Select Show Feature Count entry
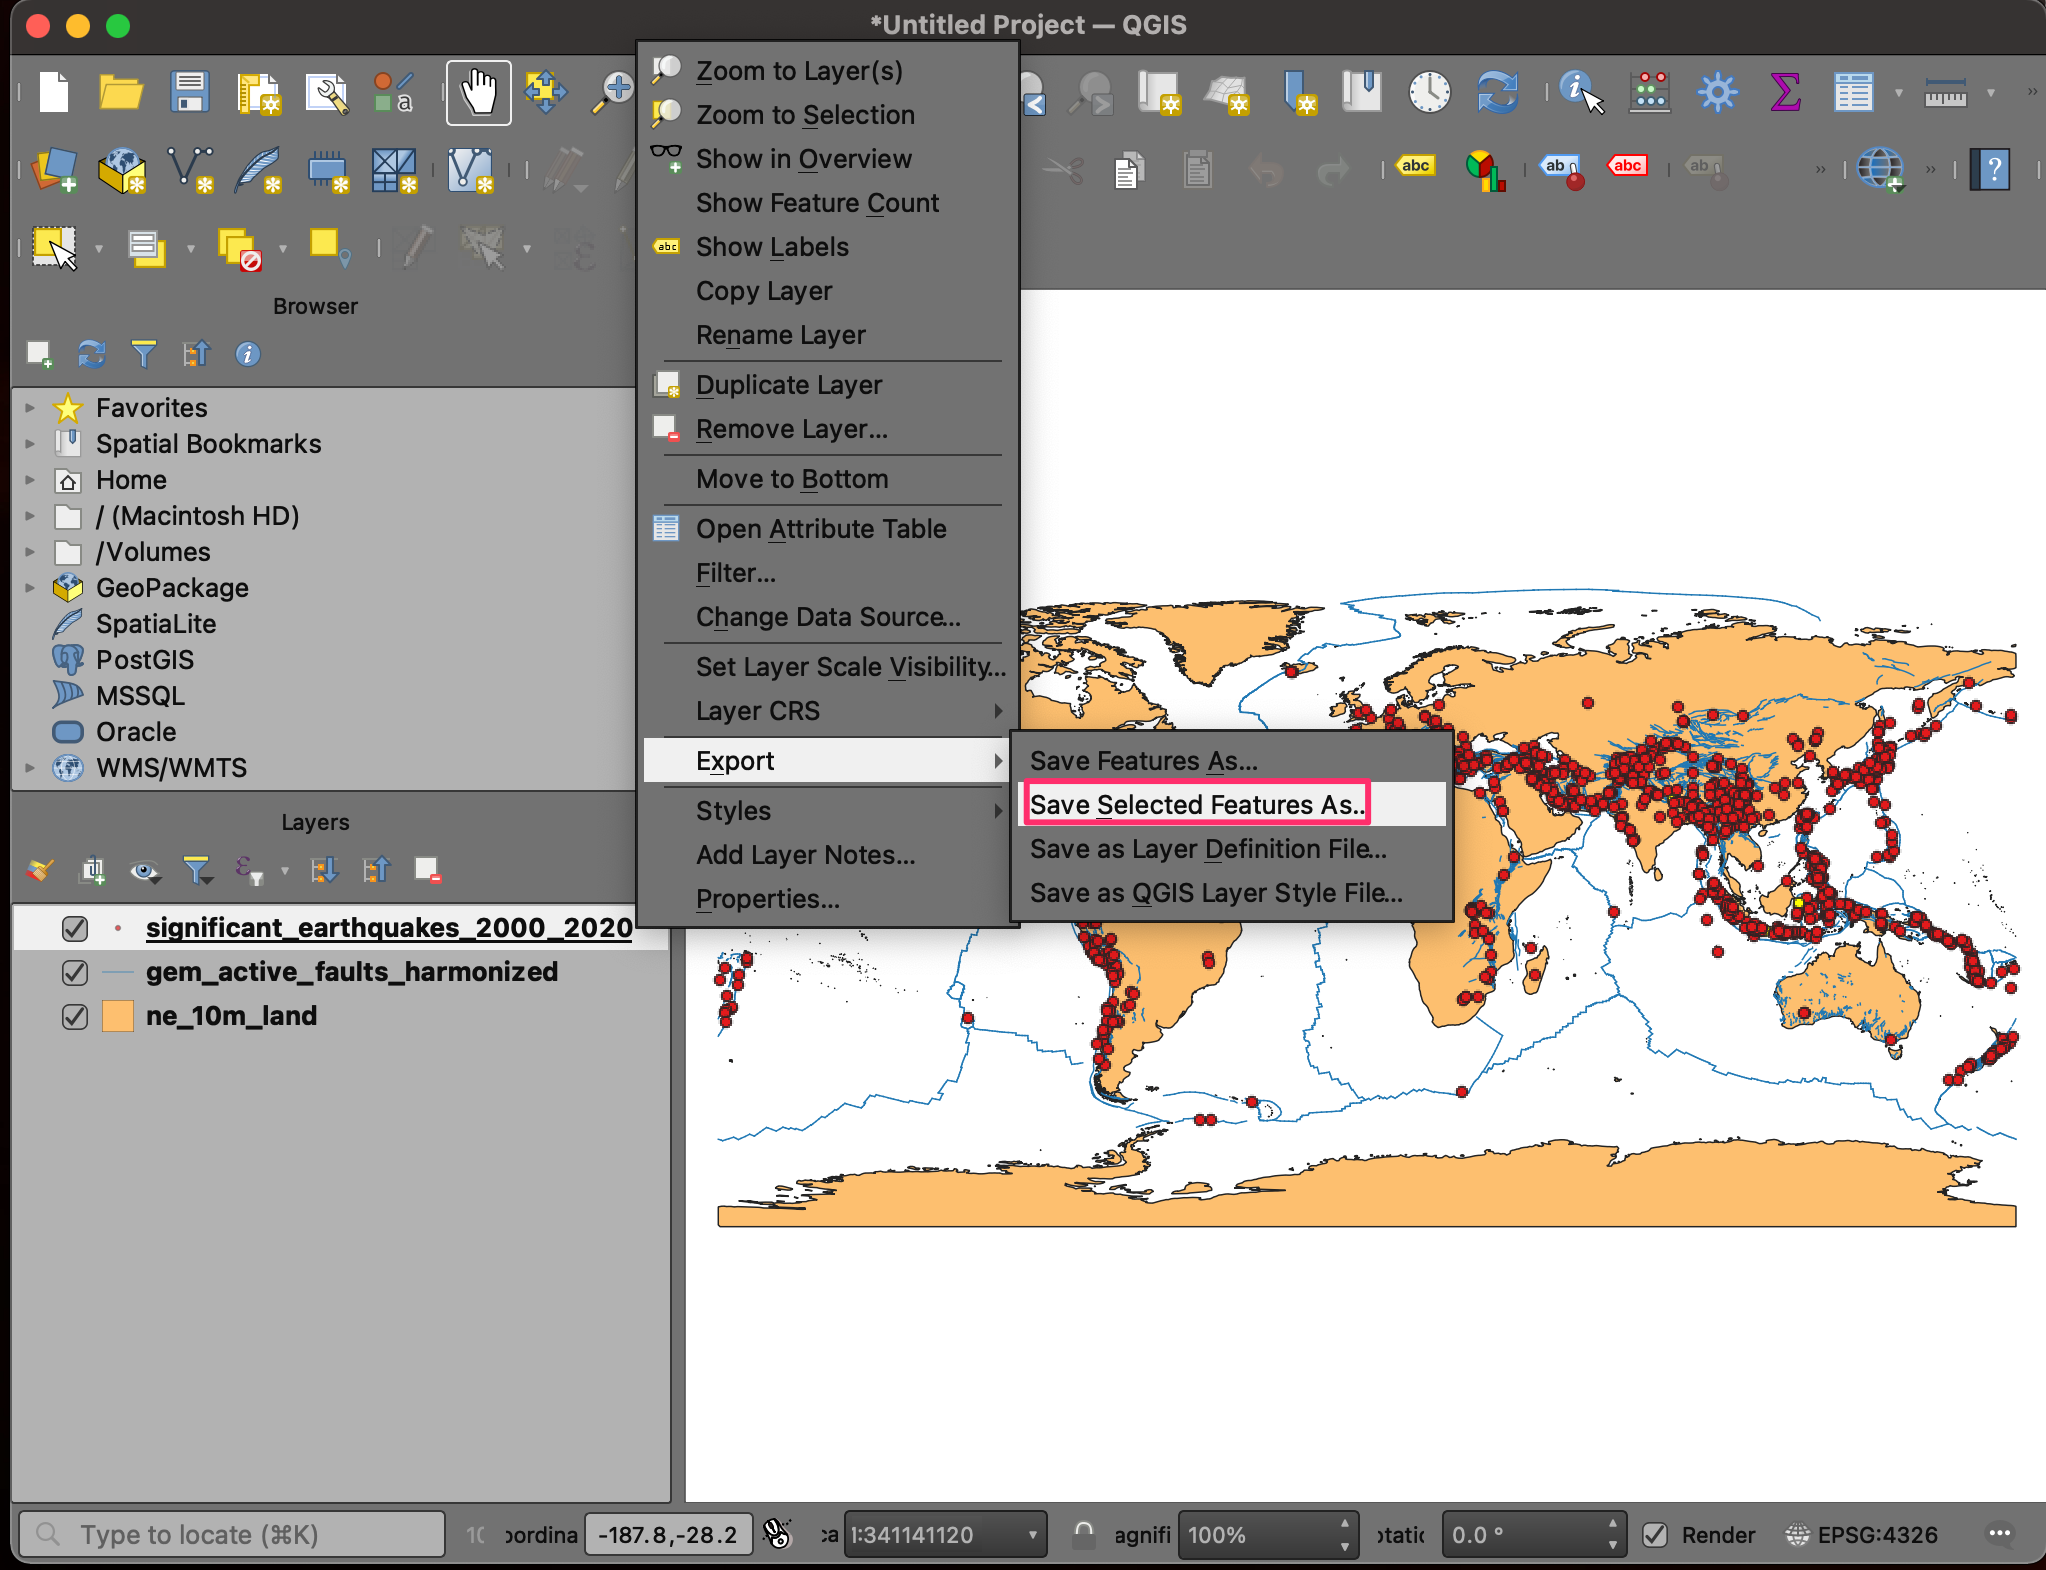 point(828,203)
